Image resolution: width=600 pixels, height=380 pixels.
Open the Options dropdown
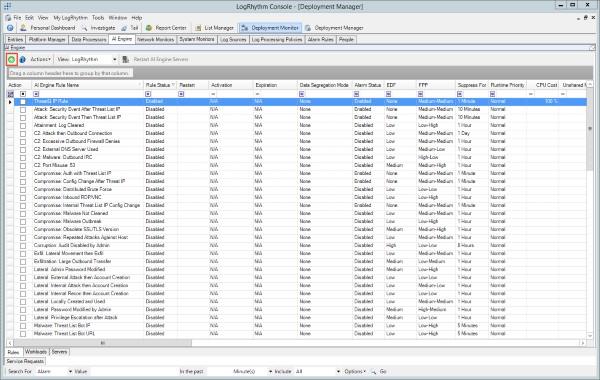[355, 372]
